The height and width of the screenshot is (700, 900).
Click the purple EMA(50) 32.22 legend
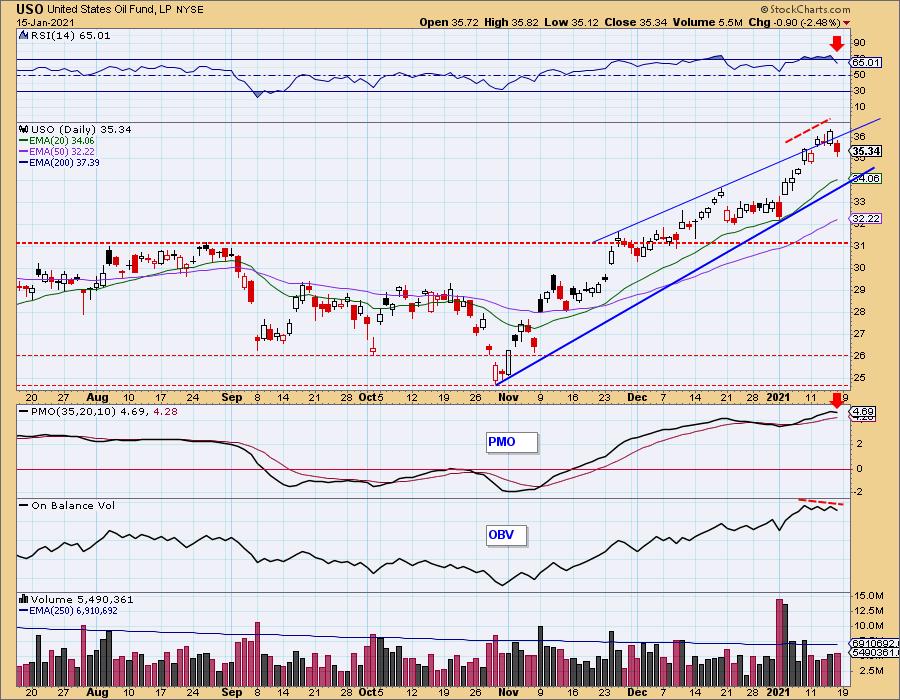click(x=57, y=151)
